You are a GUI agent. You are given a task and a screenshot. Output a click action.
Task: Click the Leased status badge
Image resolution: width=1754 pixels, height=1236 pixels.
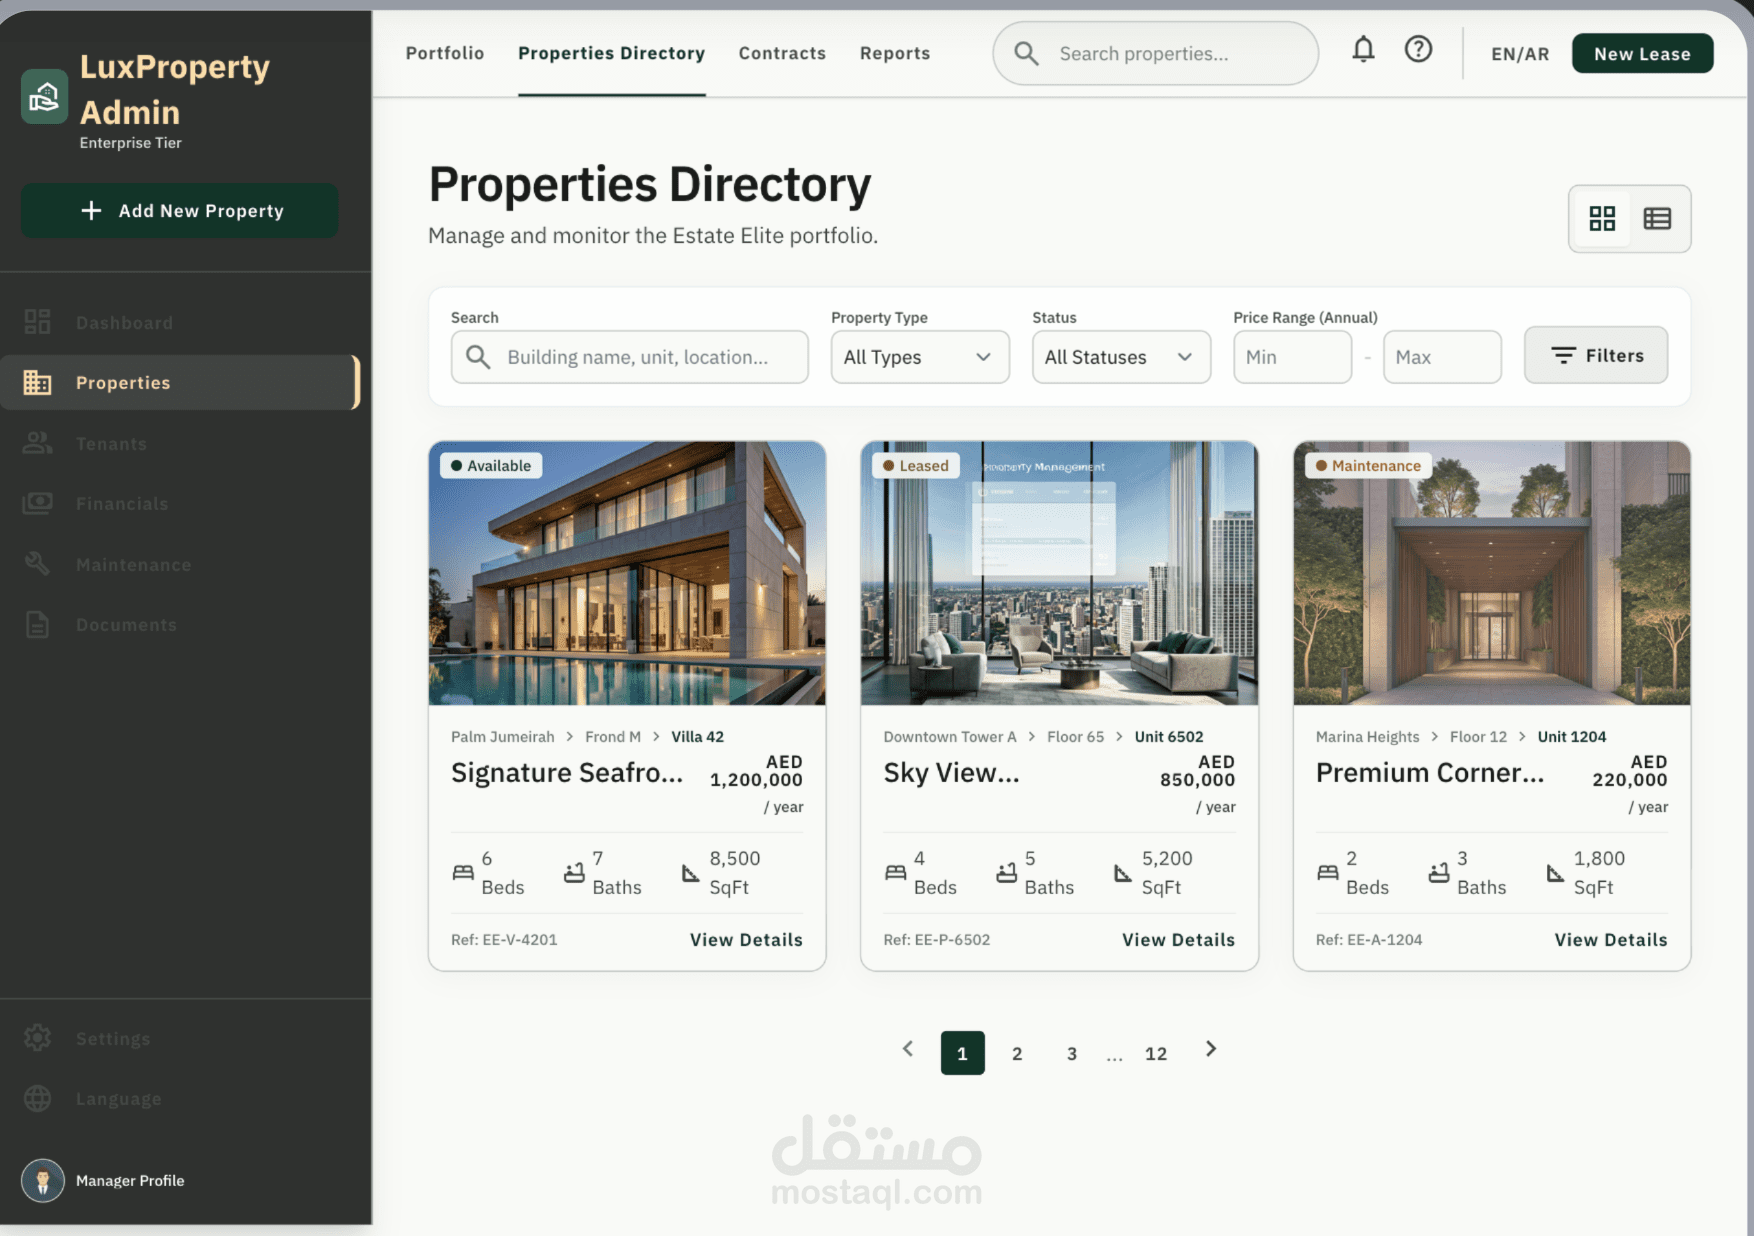coord(916,466)
